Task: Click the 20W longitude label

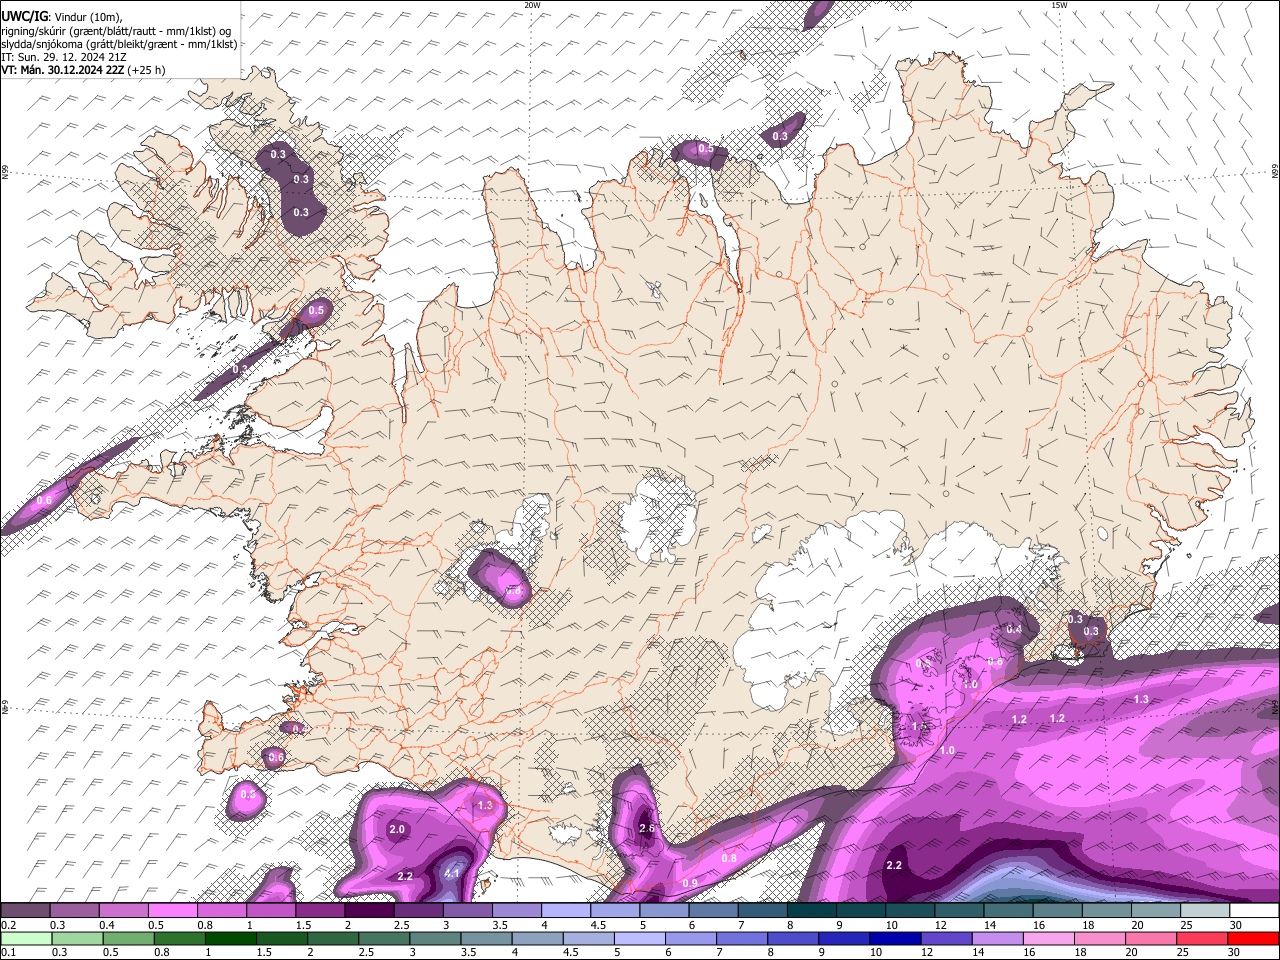Action: [x=532, y=5]
